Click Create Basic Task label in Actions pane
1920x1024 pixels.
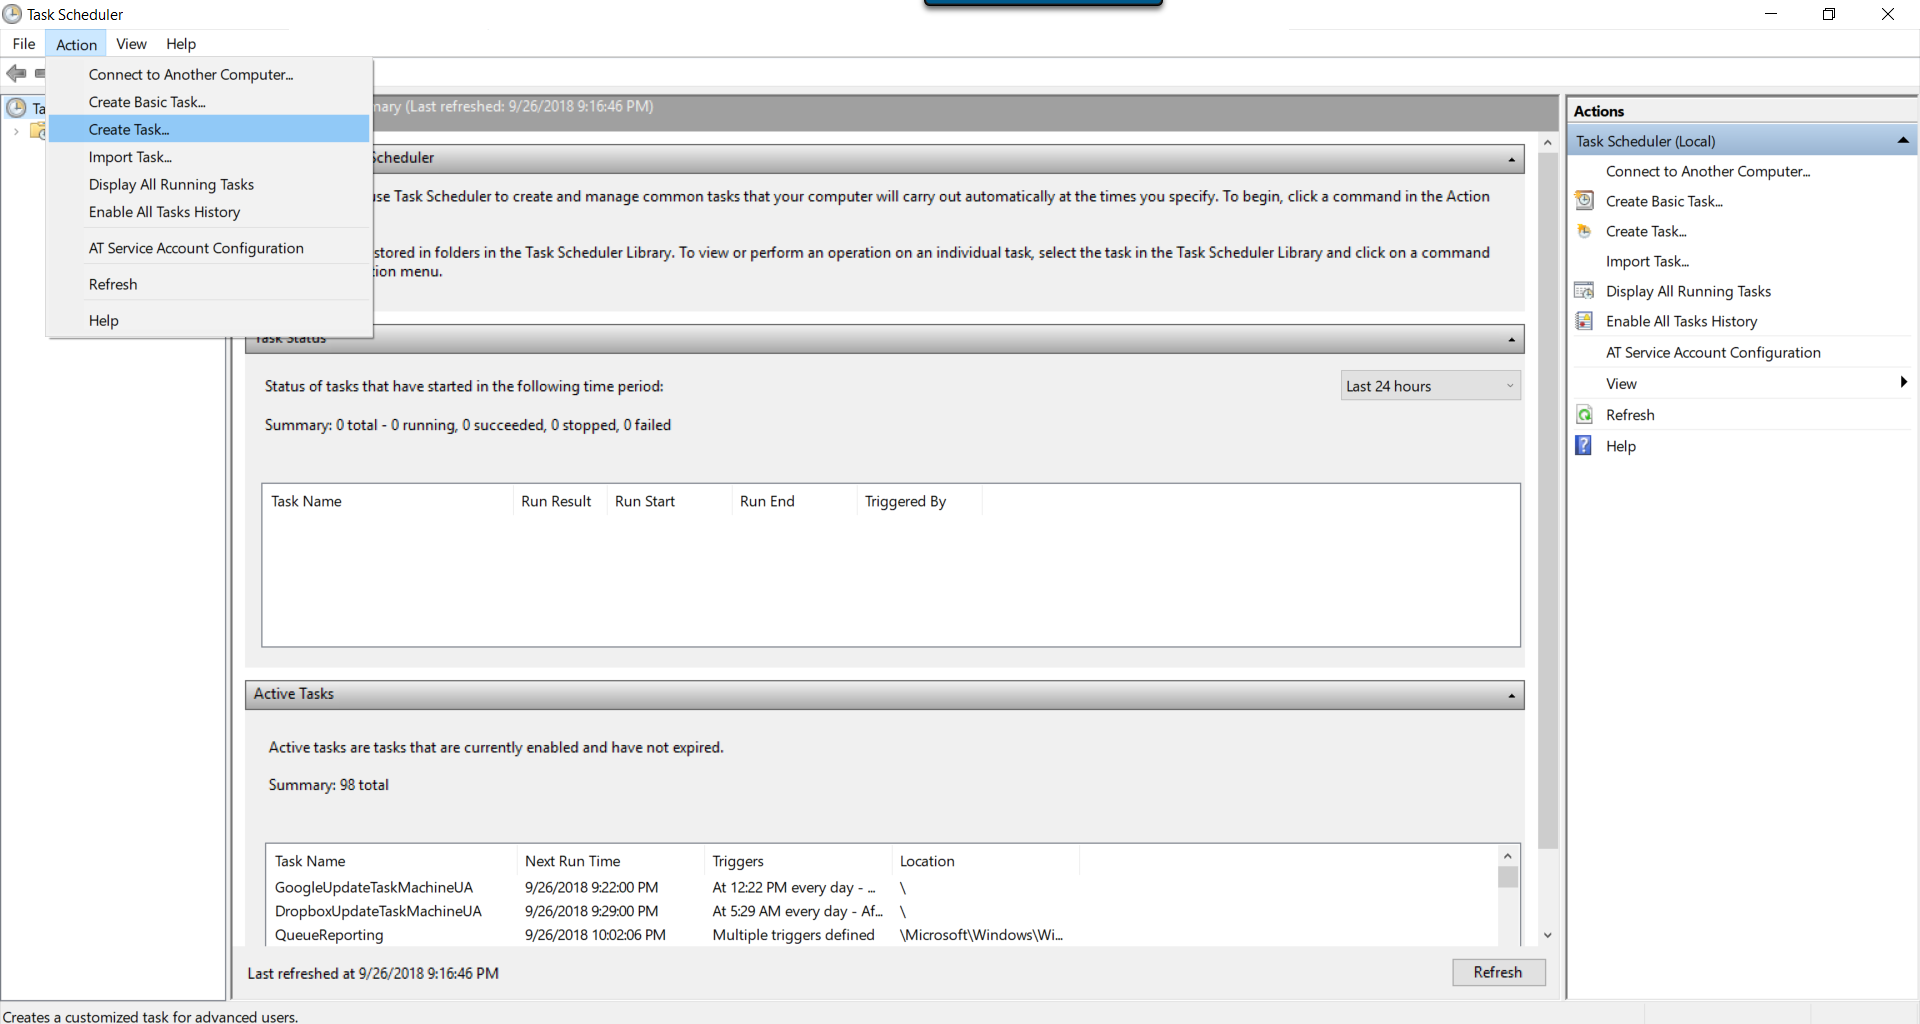(x=1664, y=201)
